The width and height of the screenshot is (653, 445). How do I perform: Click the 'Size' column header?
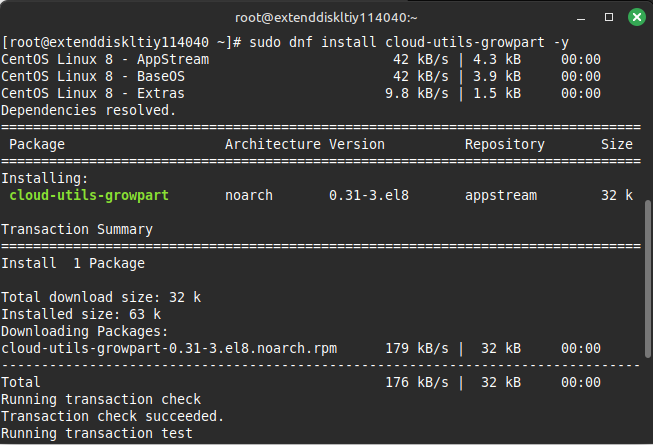(616, 144)
